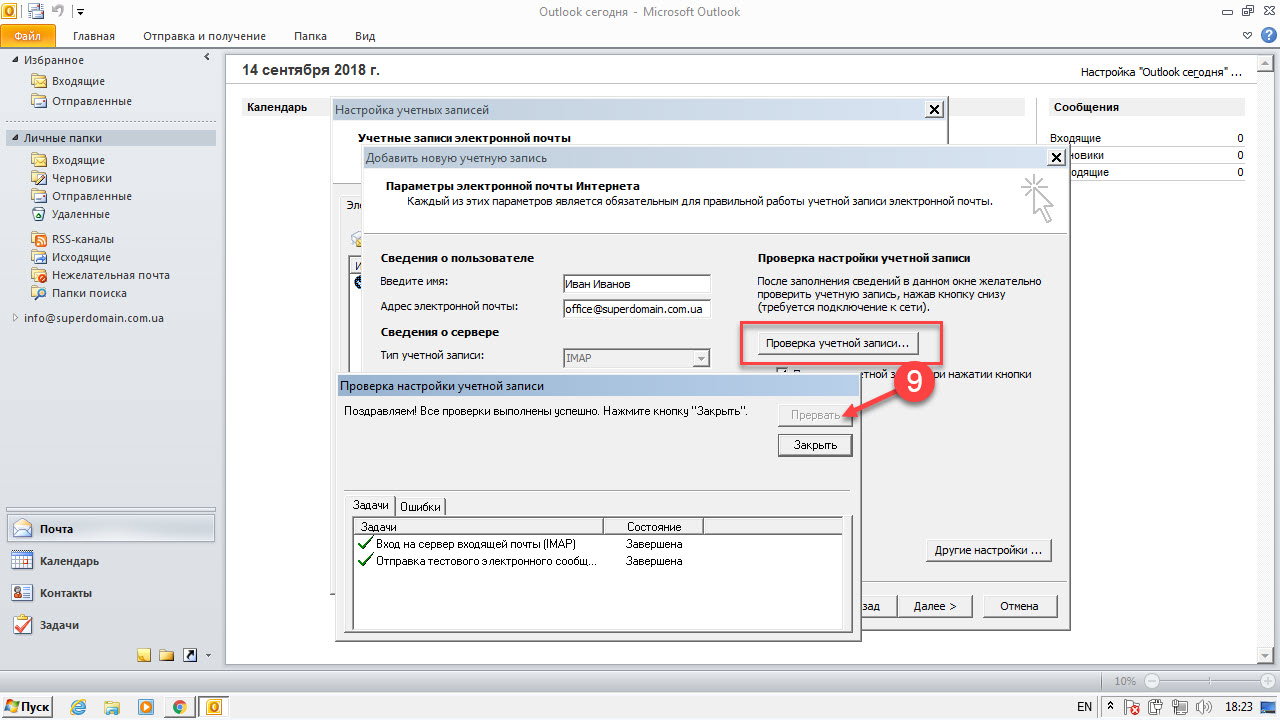Open the Файл tab
The width and height of the screenshot is (1280, 720).
coord(28,35)
